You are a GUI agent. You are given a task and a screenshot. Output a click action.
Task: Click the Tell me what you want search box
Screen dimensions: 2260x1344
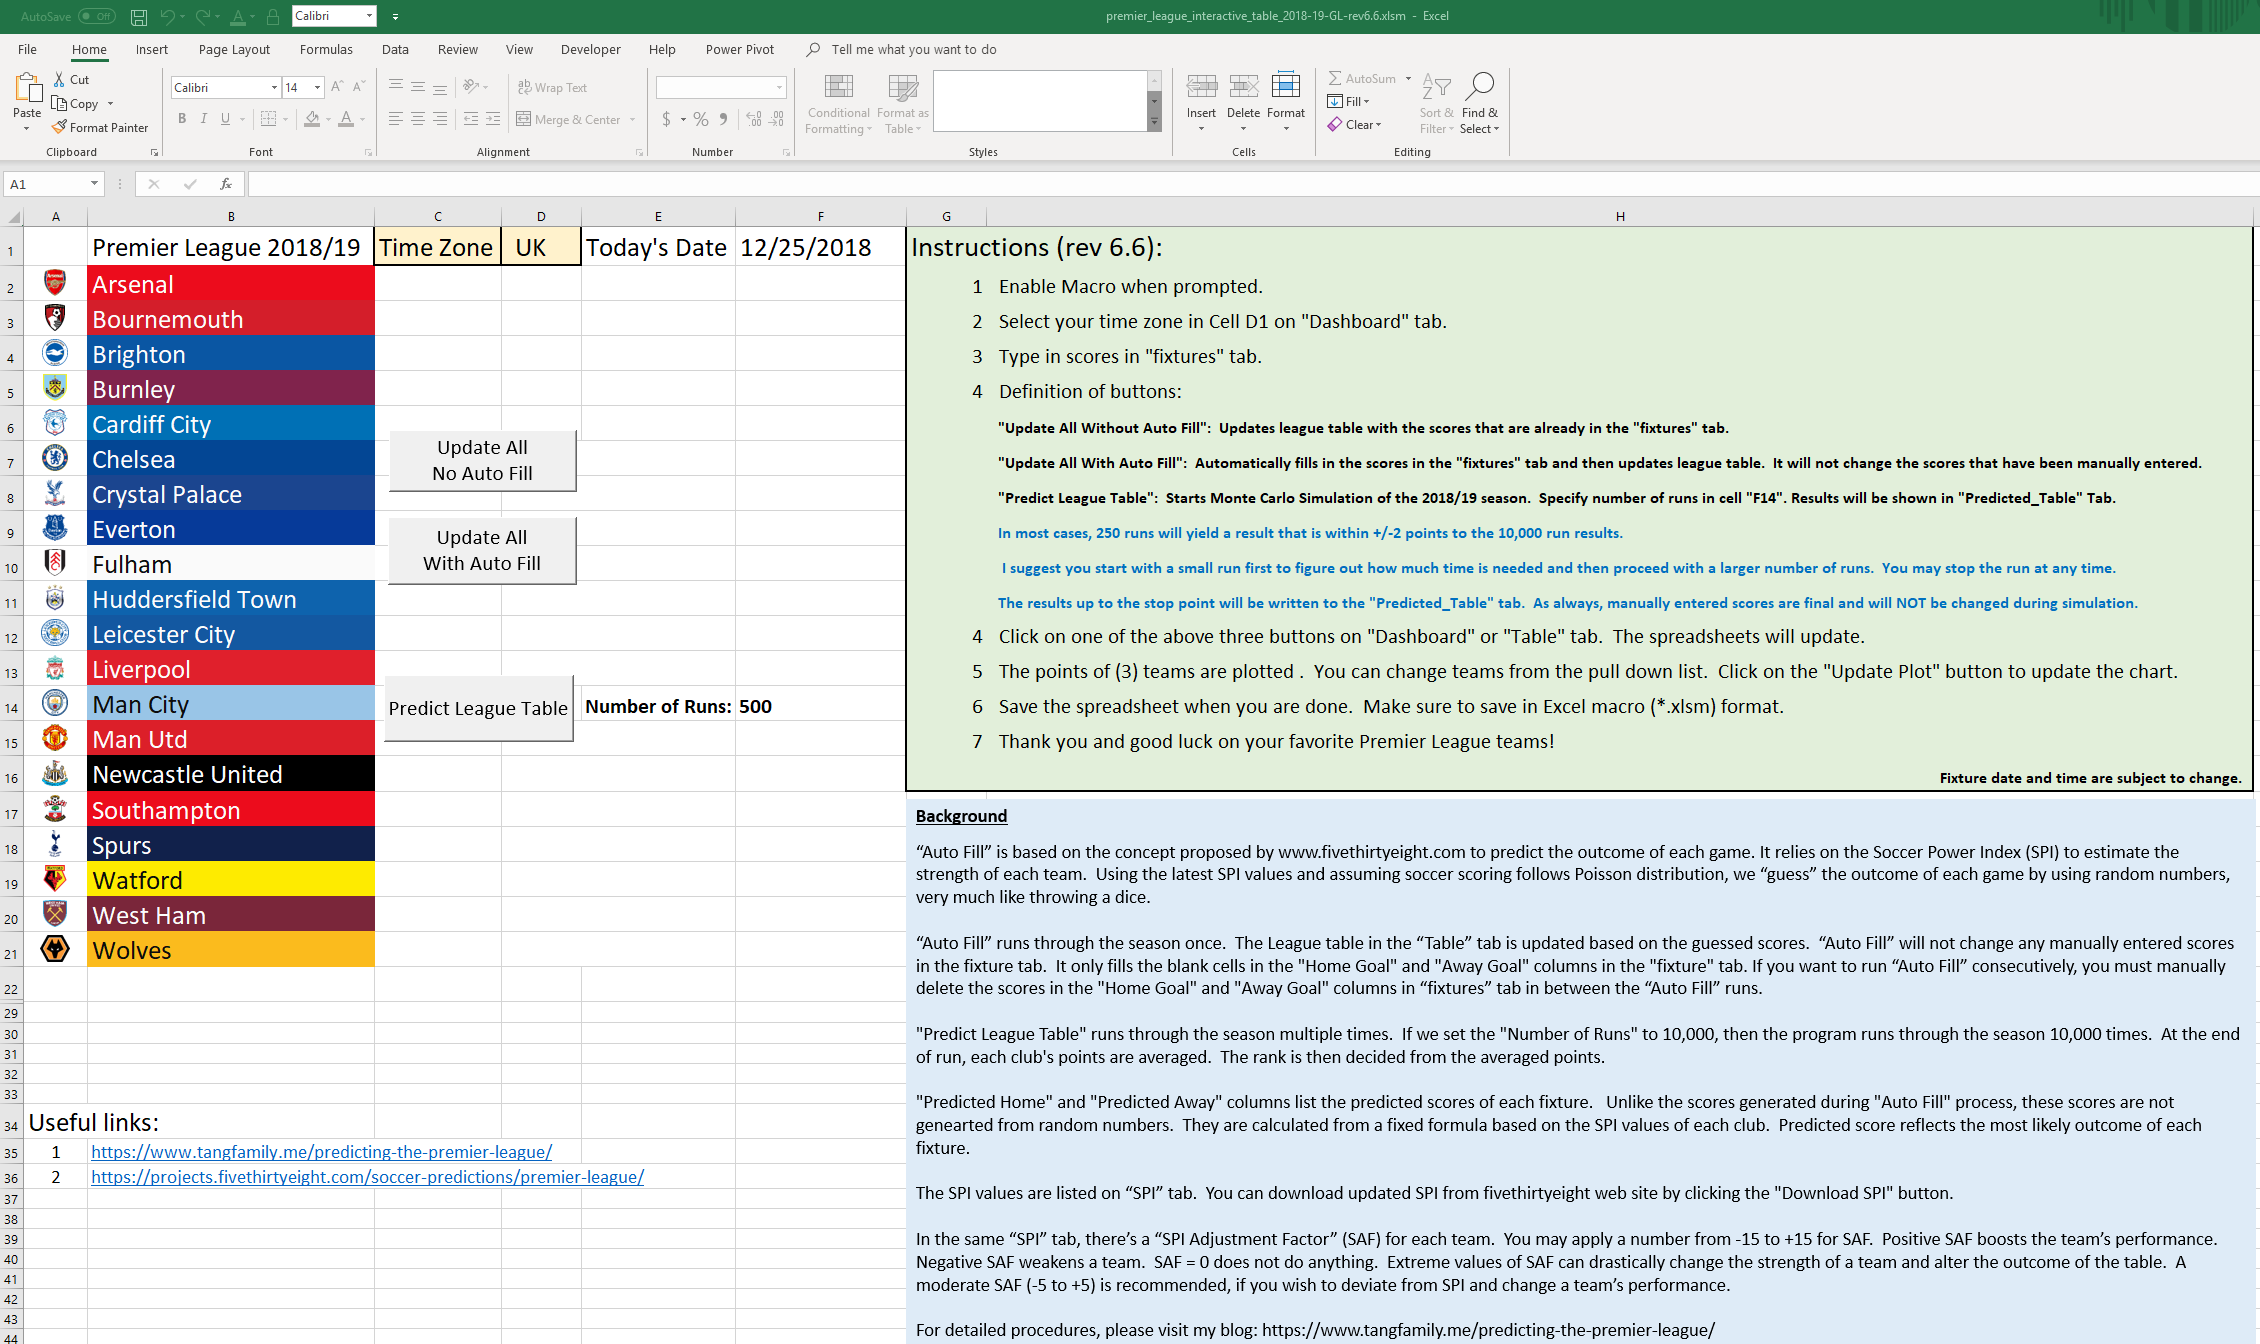coord(913,49)
